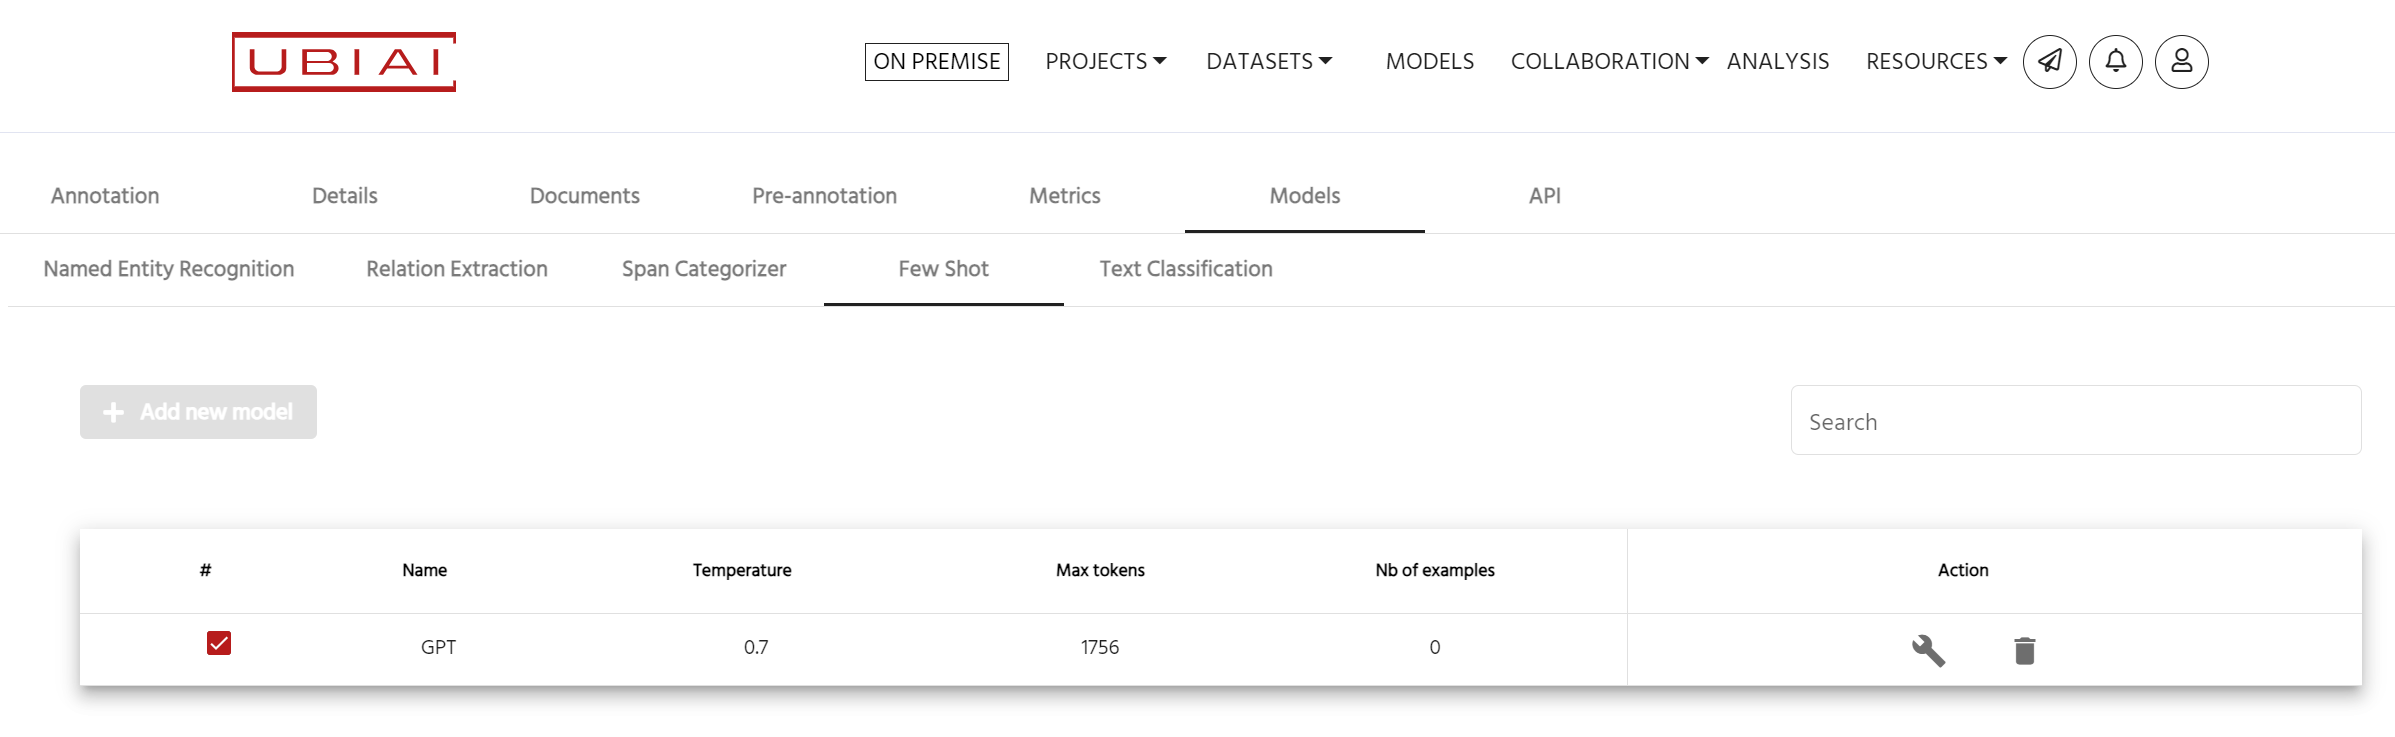Expand the Datasets dropdown menu

1268,62
